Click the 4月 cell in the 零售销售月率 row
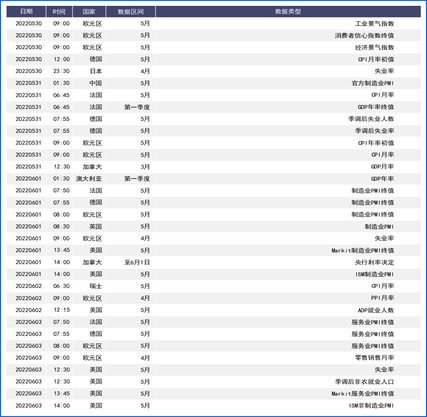The image size is (427, 417). pos(145,358)
